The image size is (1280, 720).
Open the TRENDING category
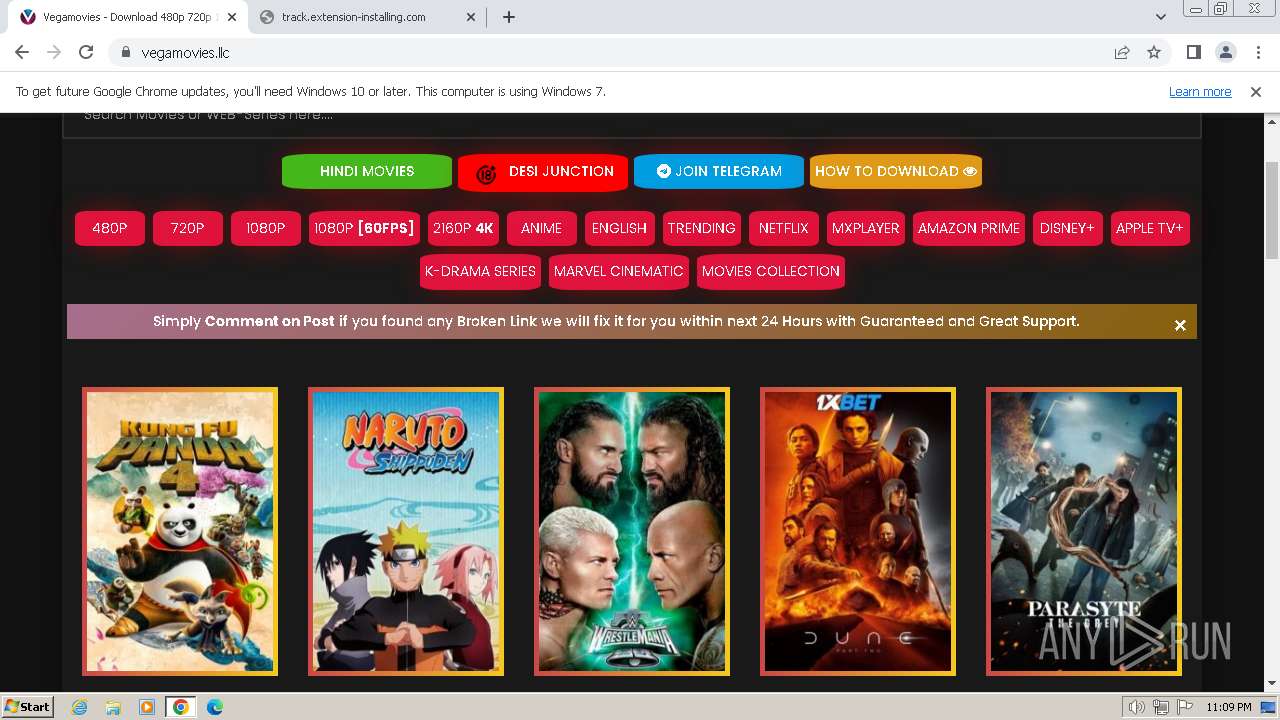pyautogui.click(x=702, y=228)
